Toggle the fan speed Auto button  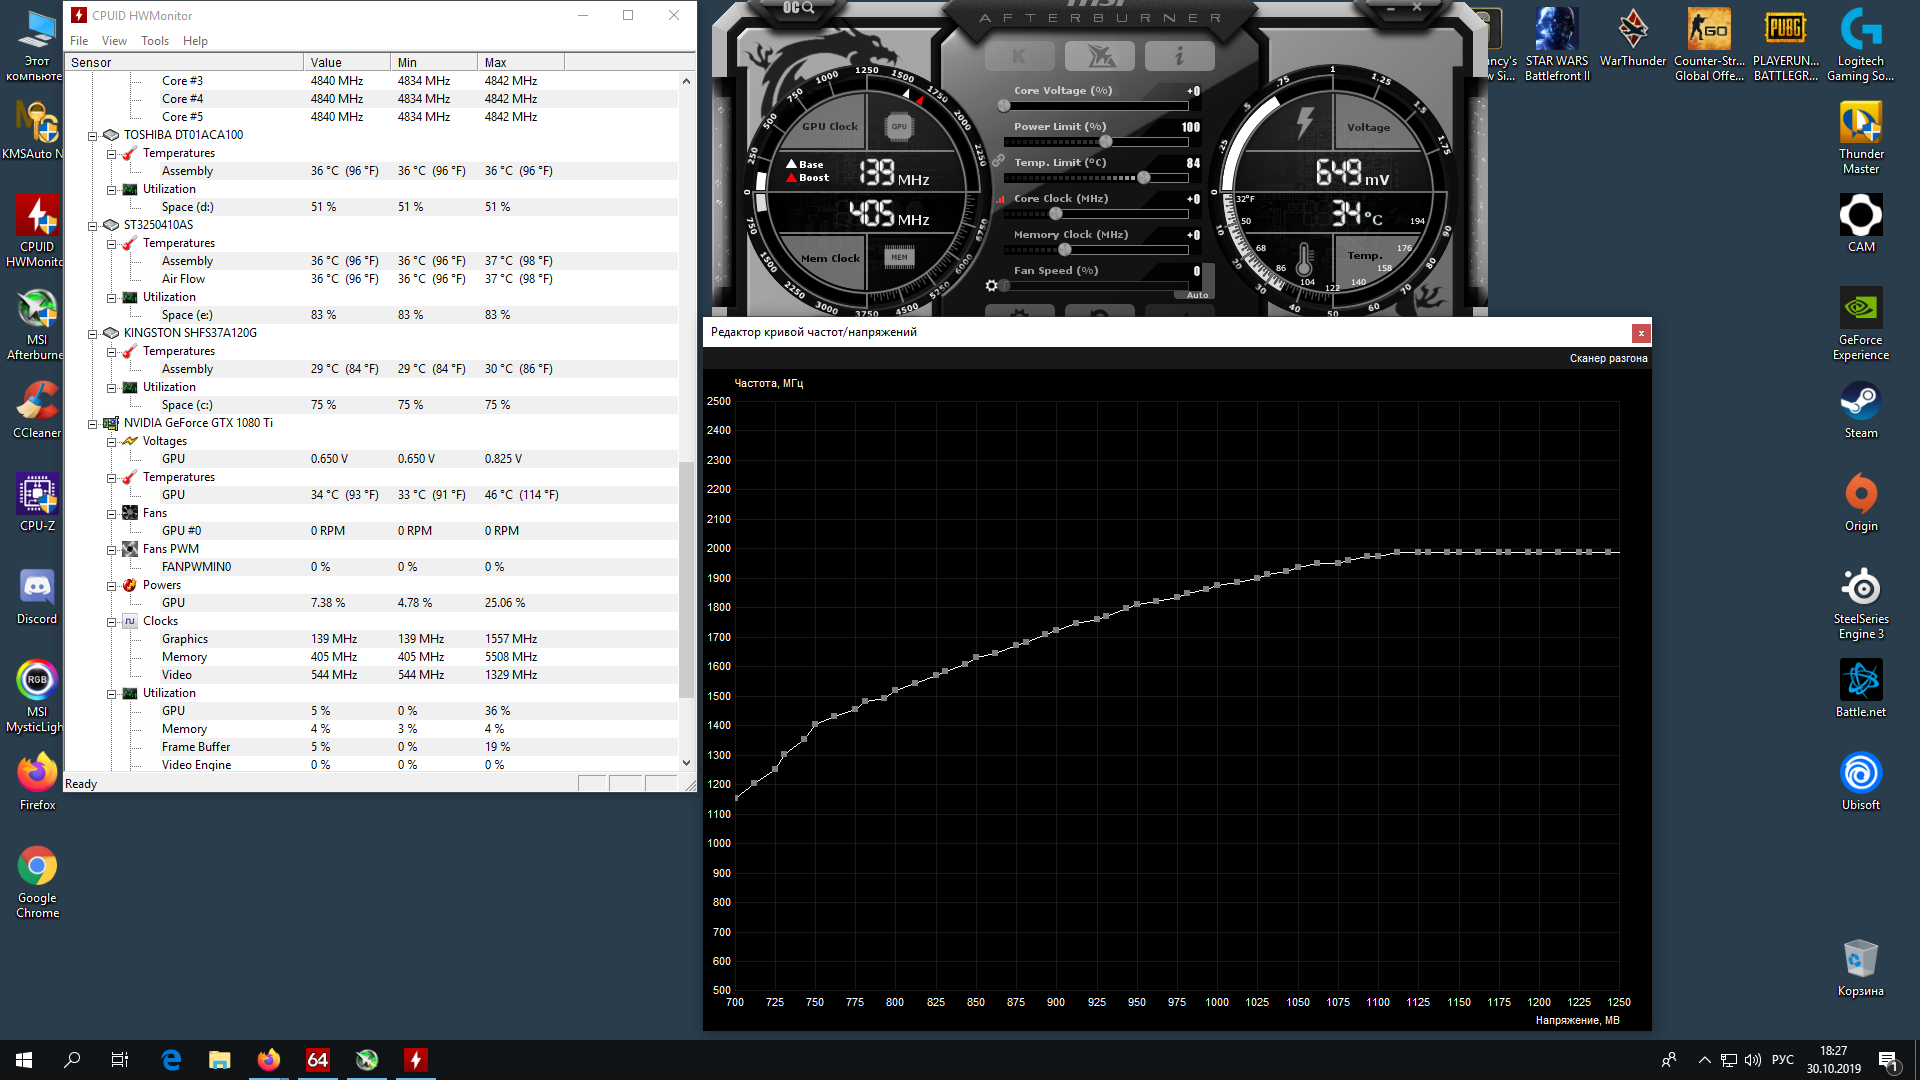pyautogui.click(x=1197, y=295)
